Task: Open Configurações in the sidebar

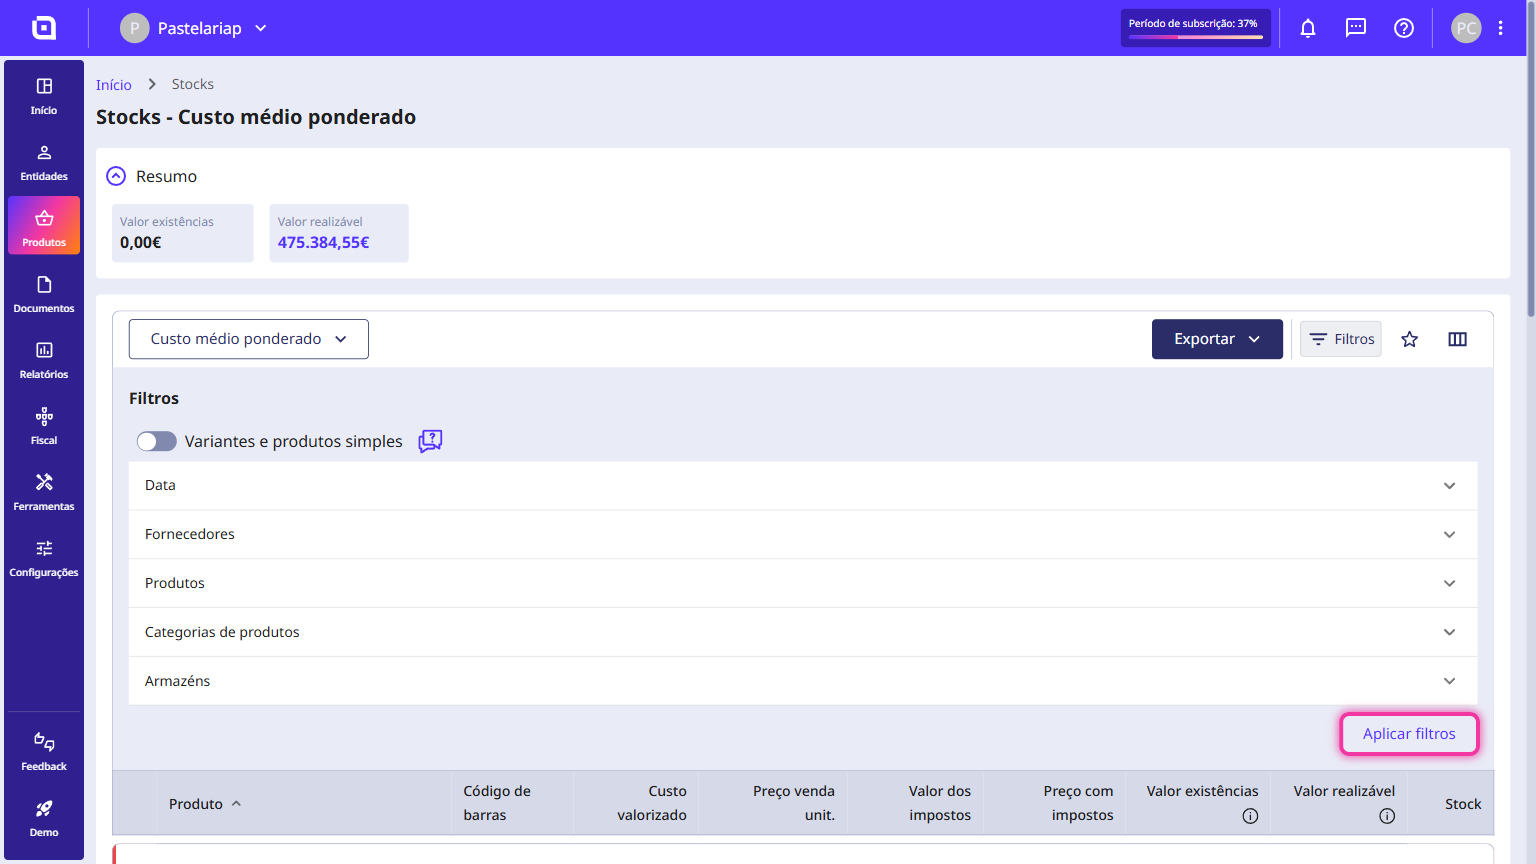Action: [x=44, y=559]
